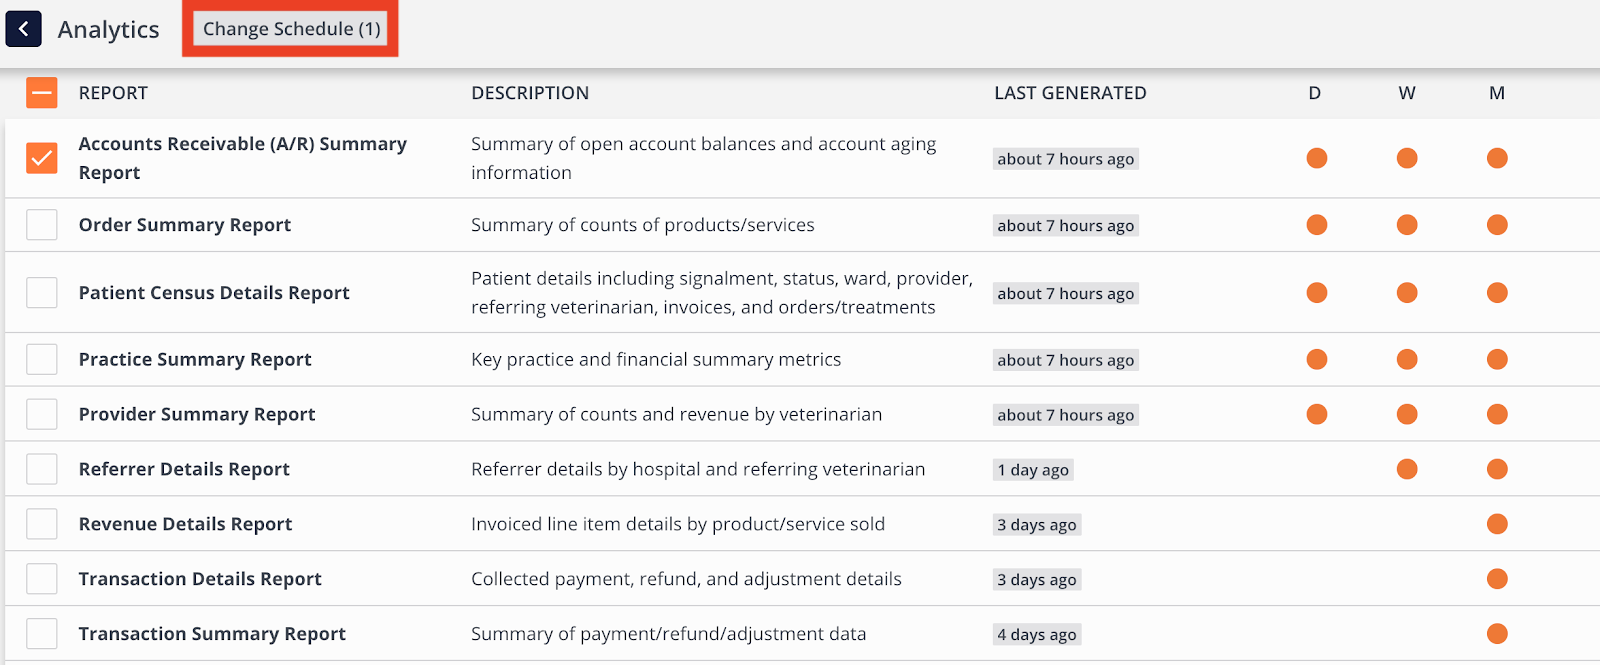Viewport: 1600px width, 665px height.
Task: Click monthly dot for Revenue Details Report
Action: click(x=1497, y=524)
